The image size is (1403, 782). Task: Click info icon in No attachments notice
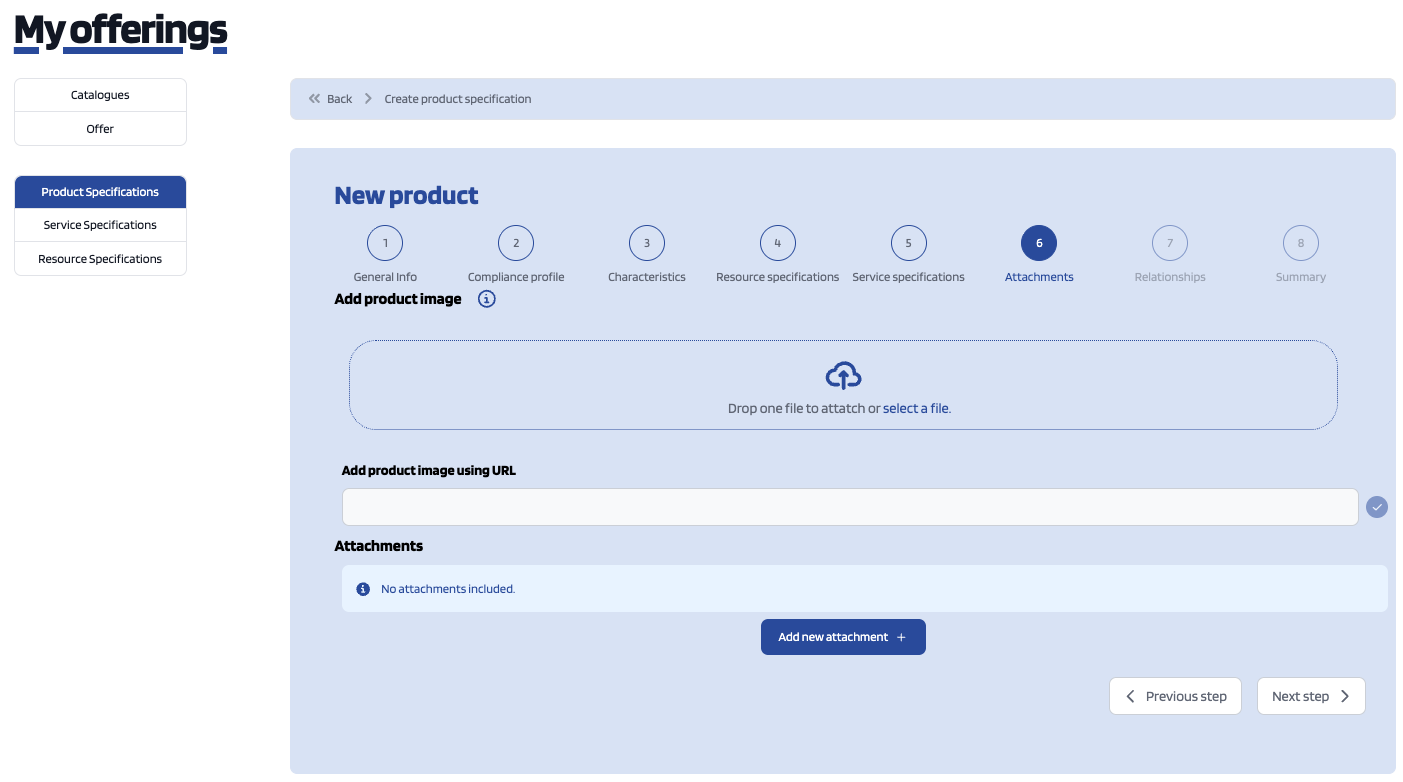(x=363, y=589)
